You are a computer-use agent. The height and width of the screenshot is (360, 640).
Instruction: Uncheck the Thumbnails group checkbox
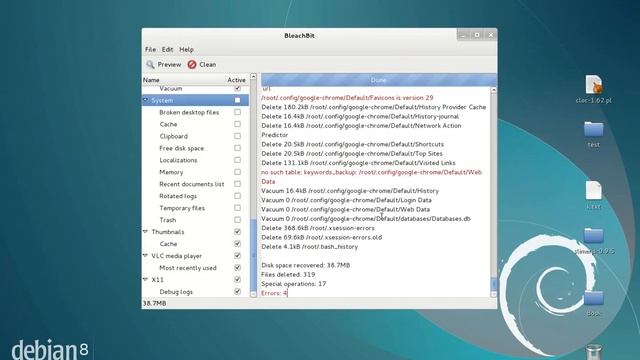click(x=237, y=231)
